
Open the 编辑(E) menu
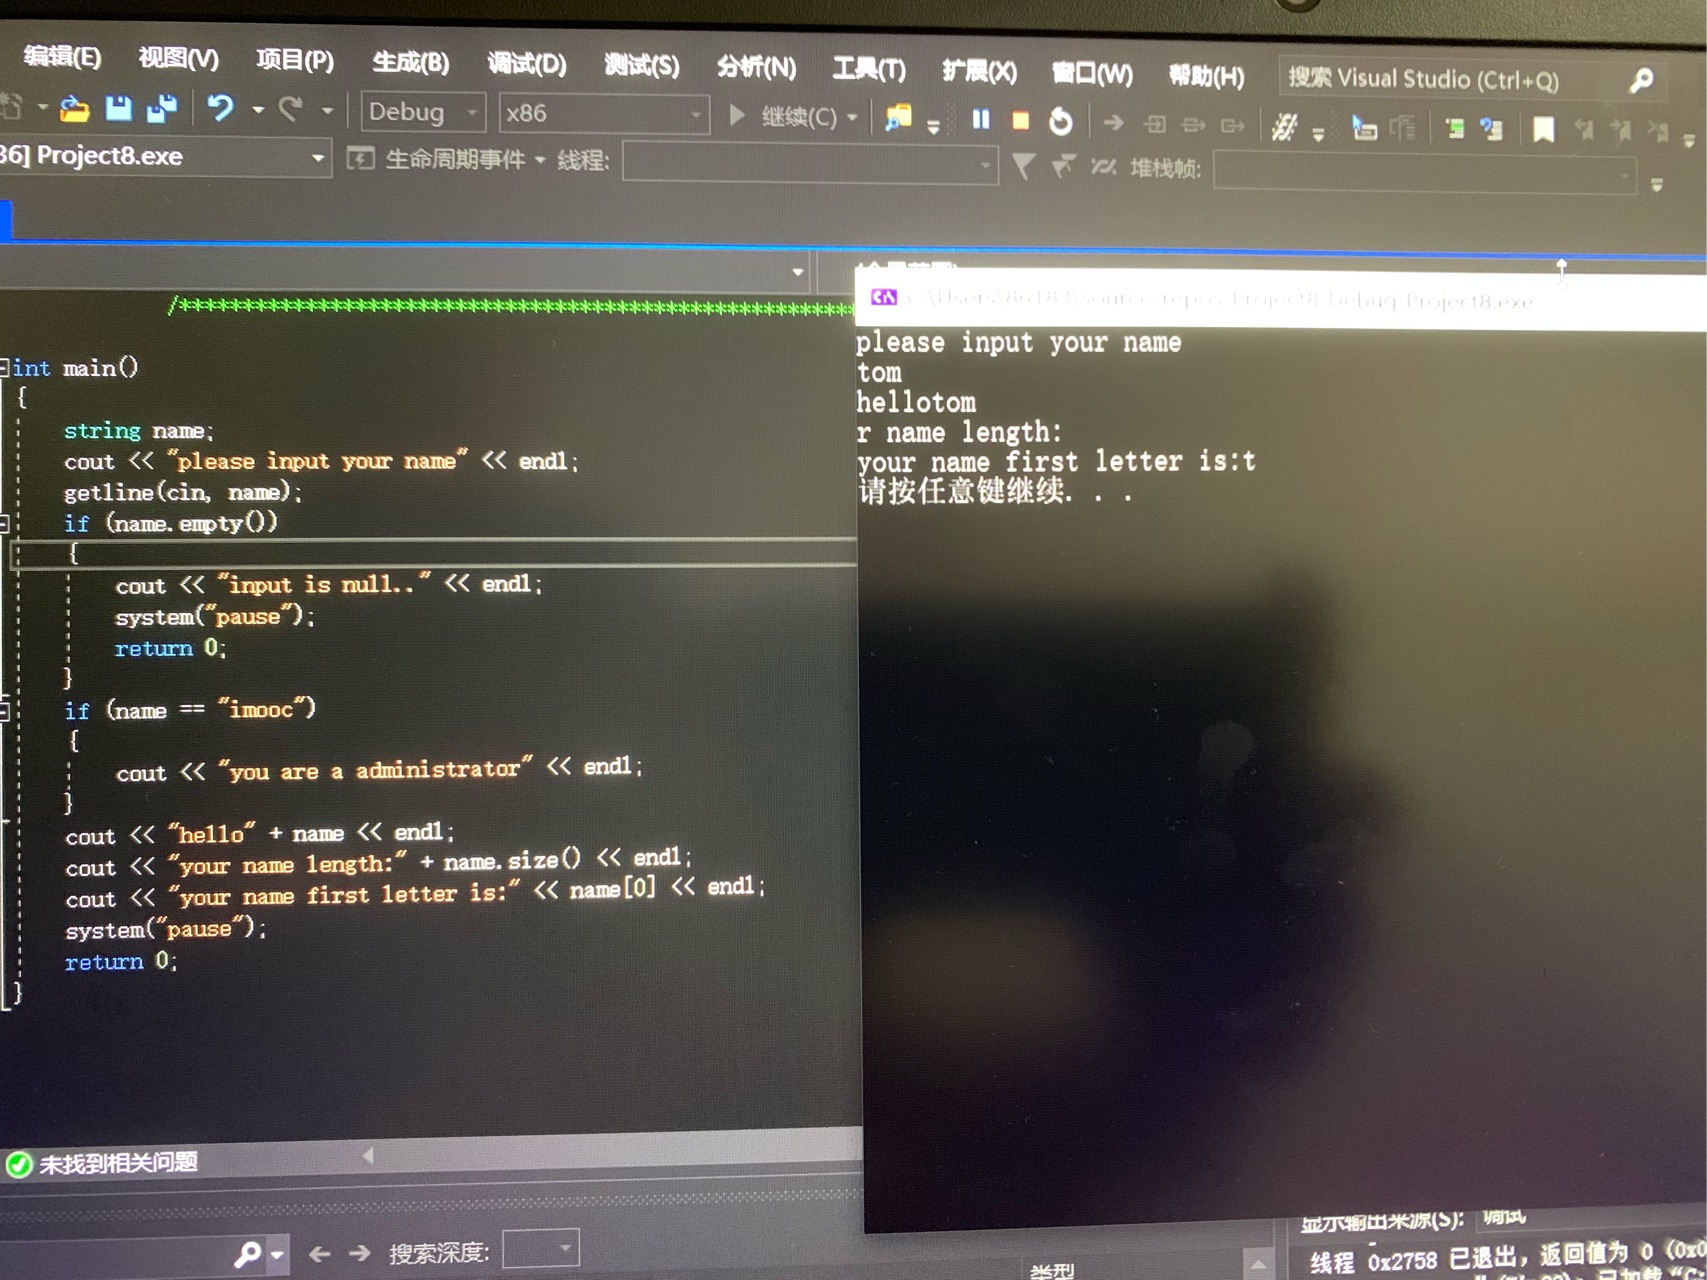tap(62, 57)
